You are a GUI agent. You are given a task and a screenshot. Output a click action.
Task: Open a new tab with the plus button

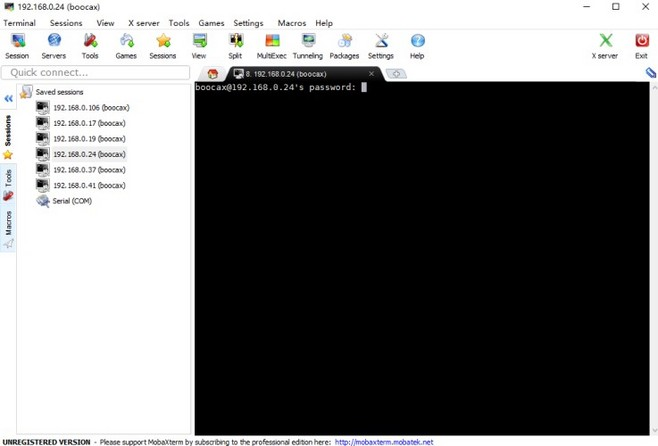(x=396, y=74)
